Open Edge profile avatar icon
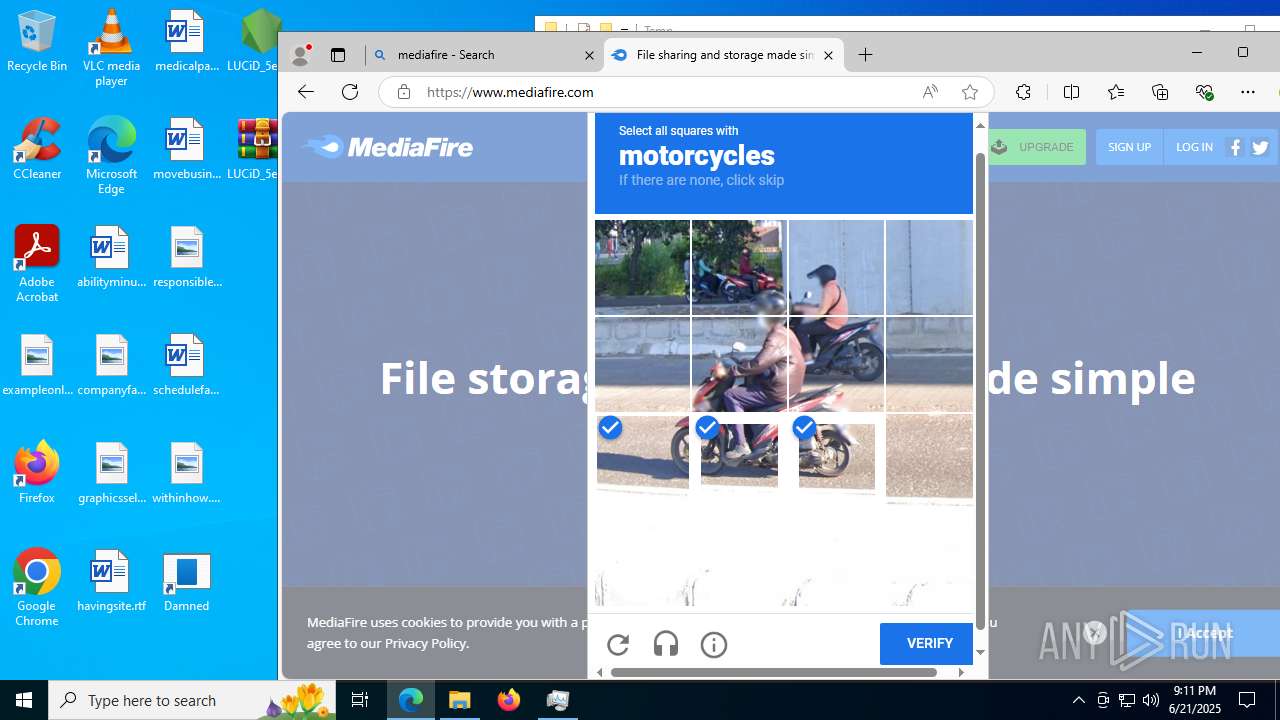1280x720 pixels. point(300,55)
